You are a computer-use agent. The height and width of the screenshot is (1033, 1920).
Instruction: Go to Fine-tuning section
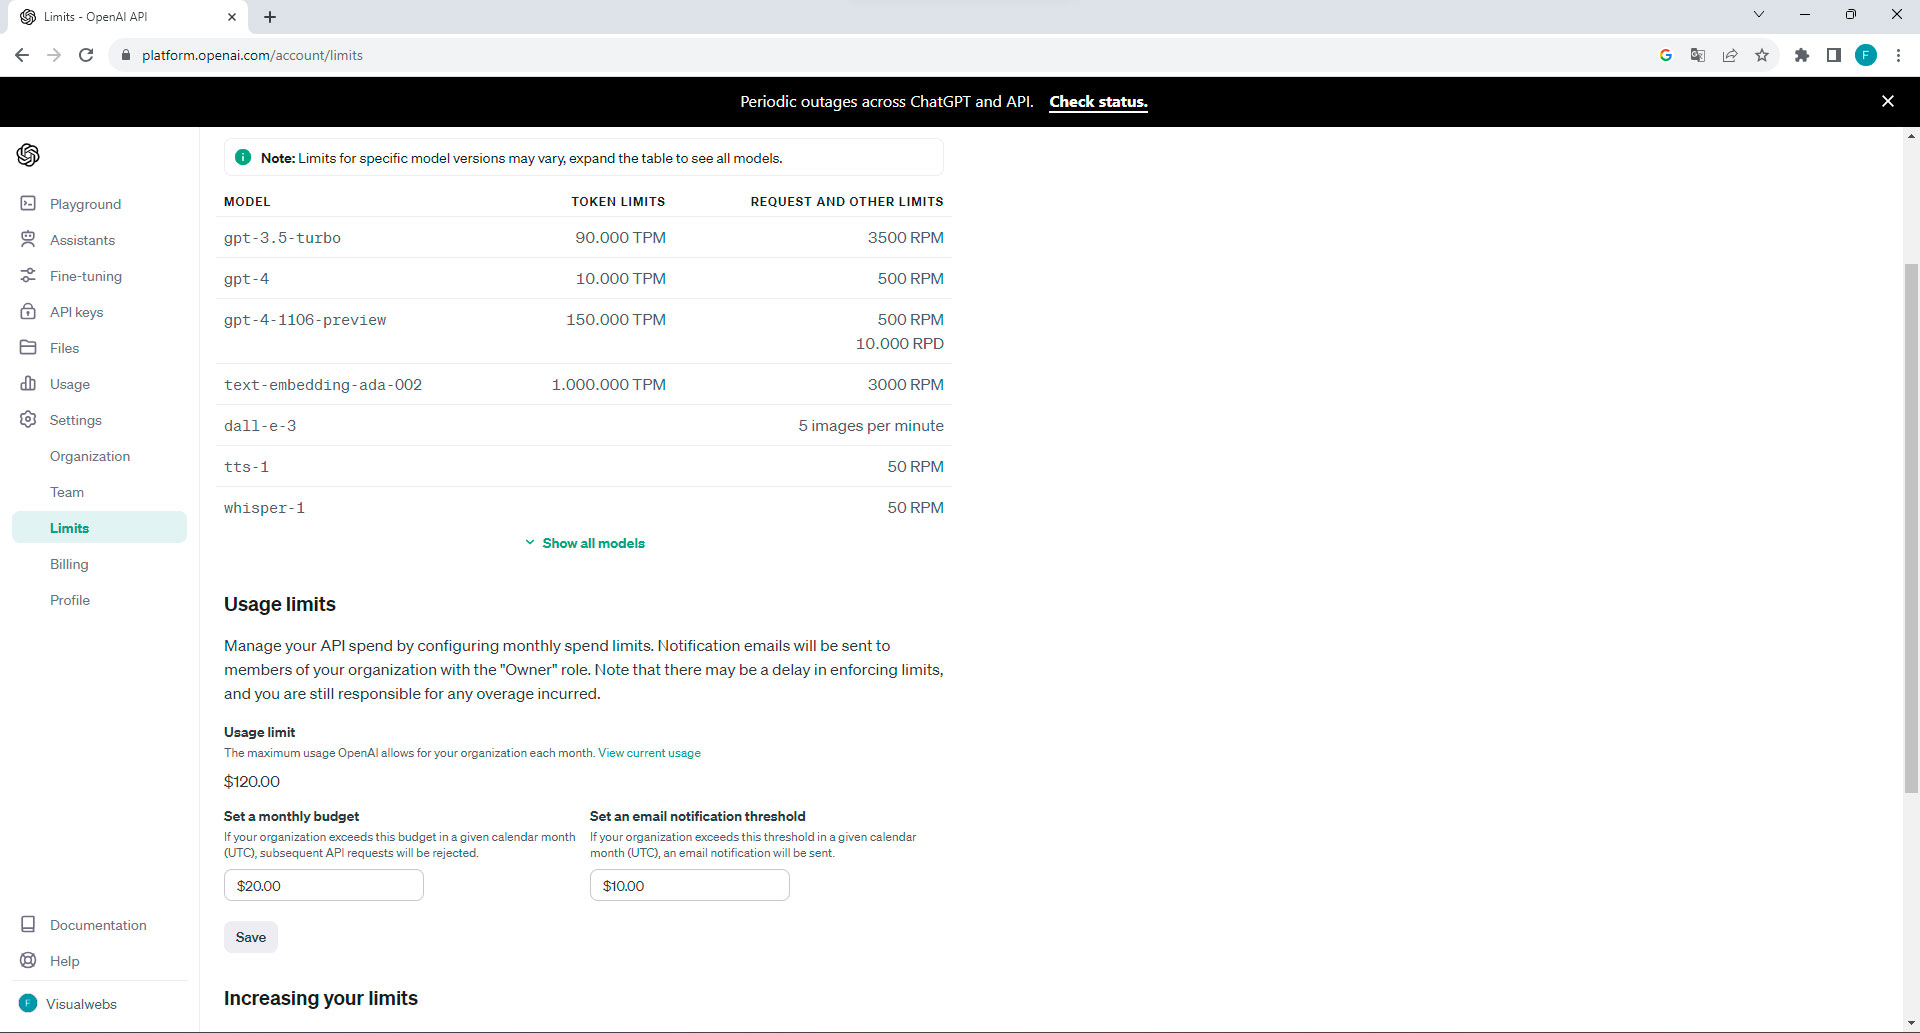tap(86, 276)
